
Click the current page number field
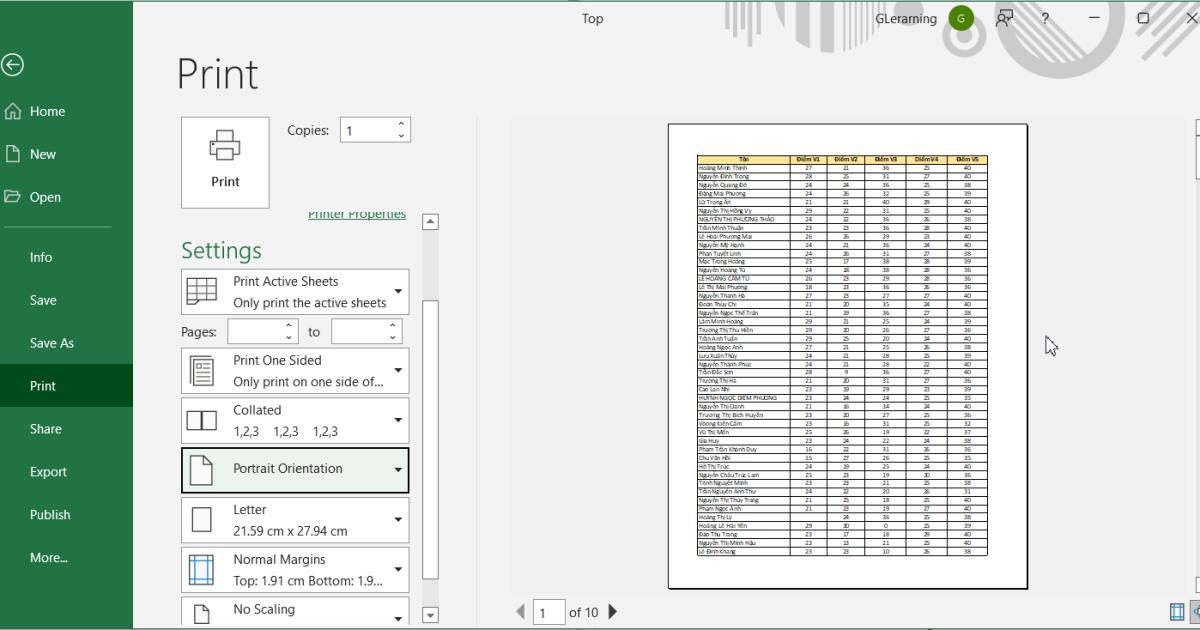tap(548, 612)
